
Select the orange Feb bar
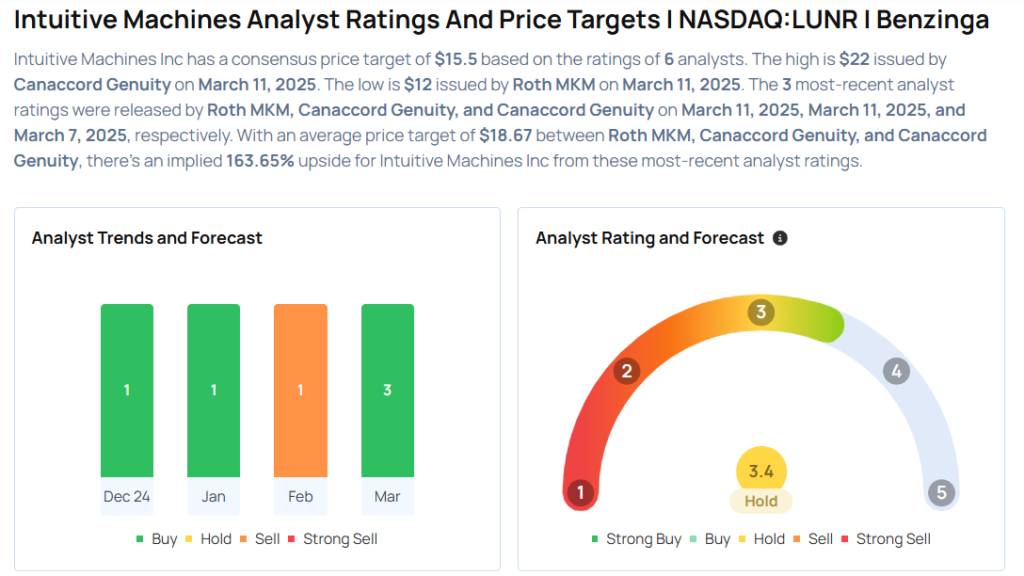pos(300,390)
